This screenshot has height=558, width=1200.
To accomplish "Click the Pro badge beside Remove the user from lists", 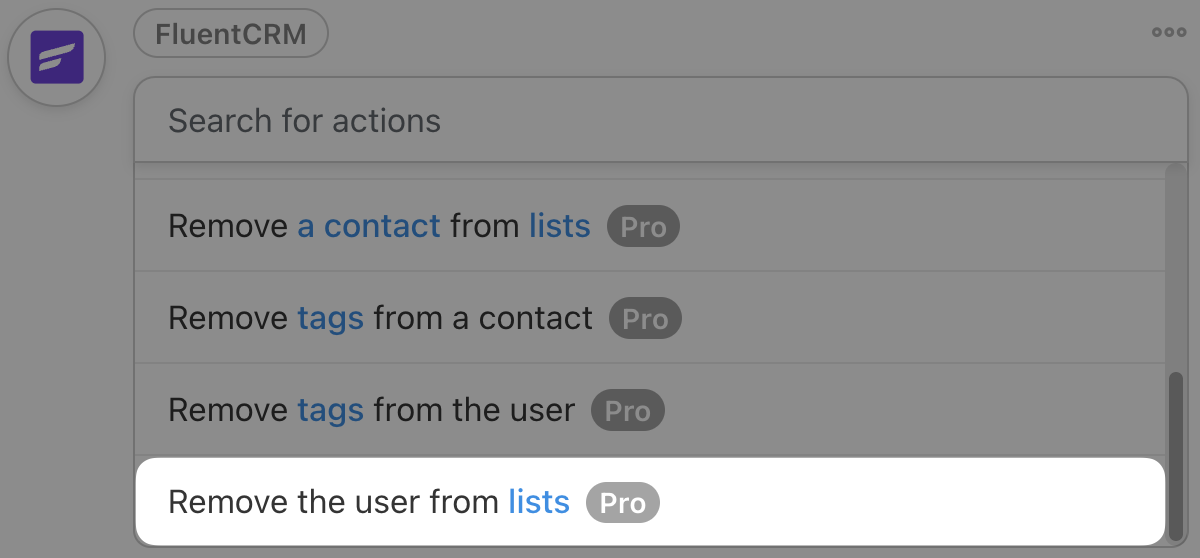I will point(622,503).
